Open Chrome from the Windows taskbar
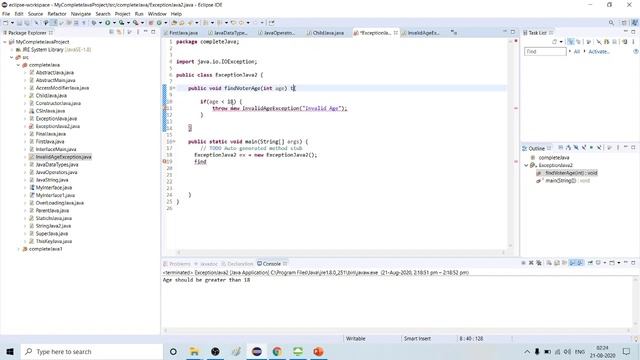 [x=277, y=351]
